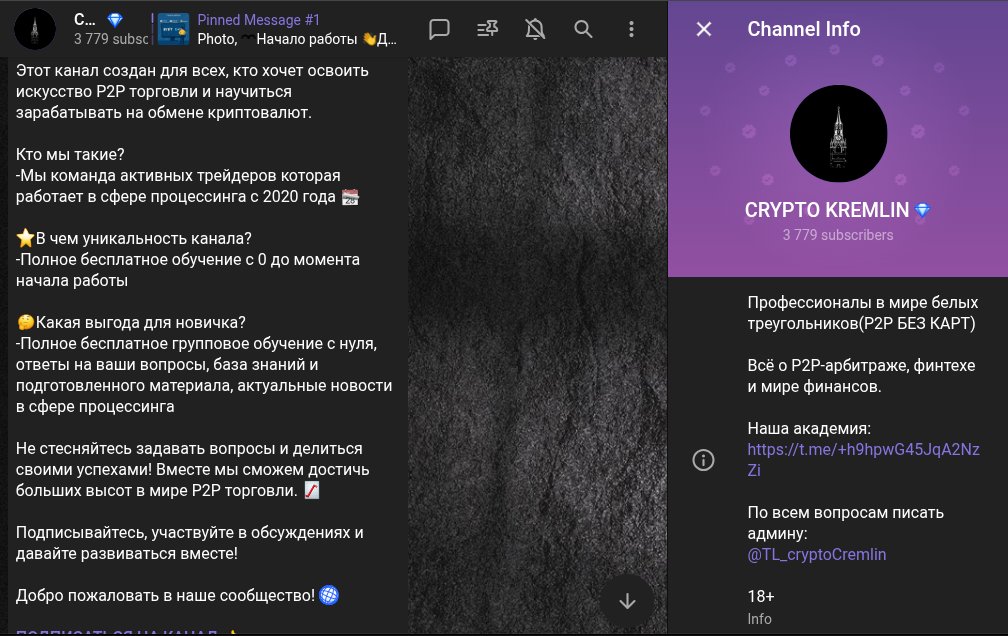The image size is (1008, 636).
Task: Click the star emoji before 'В чем уникальность канала'
Action: tap(26, 239)
